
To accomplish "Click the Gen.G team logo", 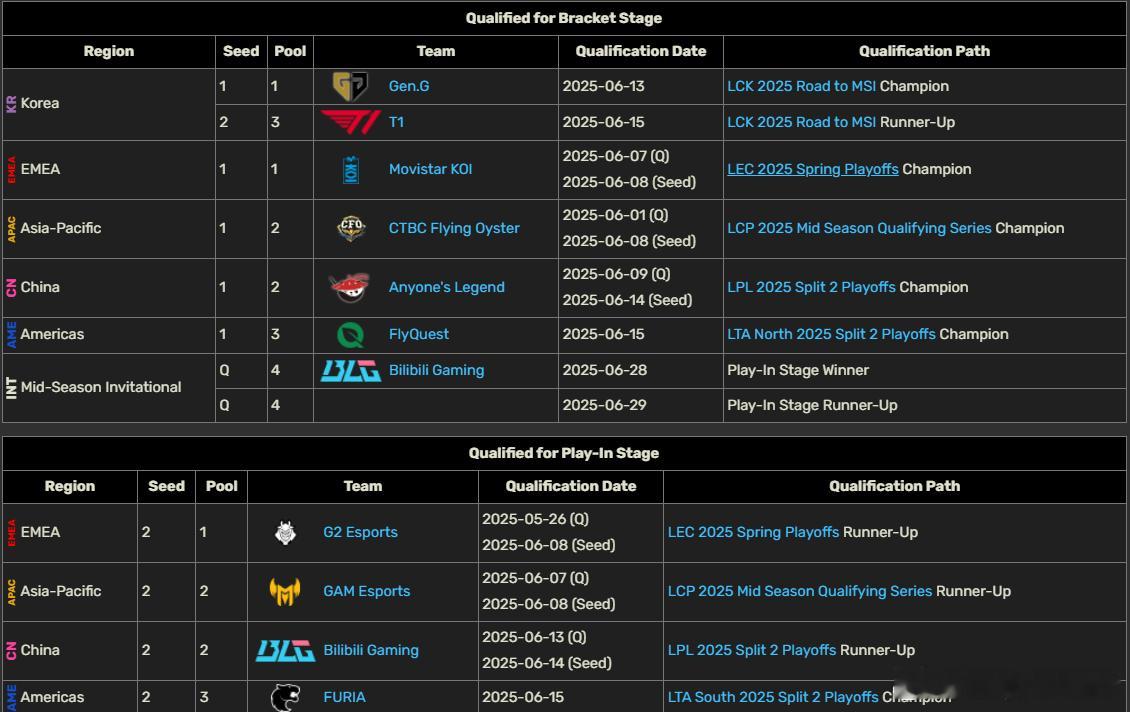I will tap(350, 86).
